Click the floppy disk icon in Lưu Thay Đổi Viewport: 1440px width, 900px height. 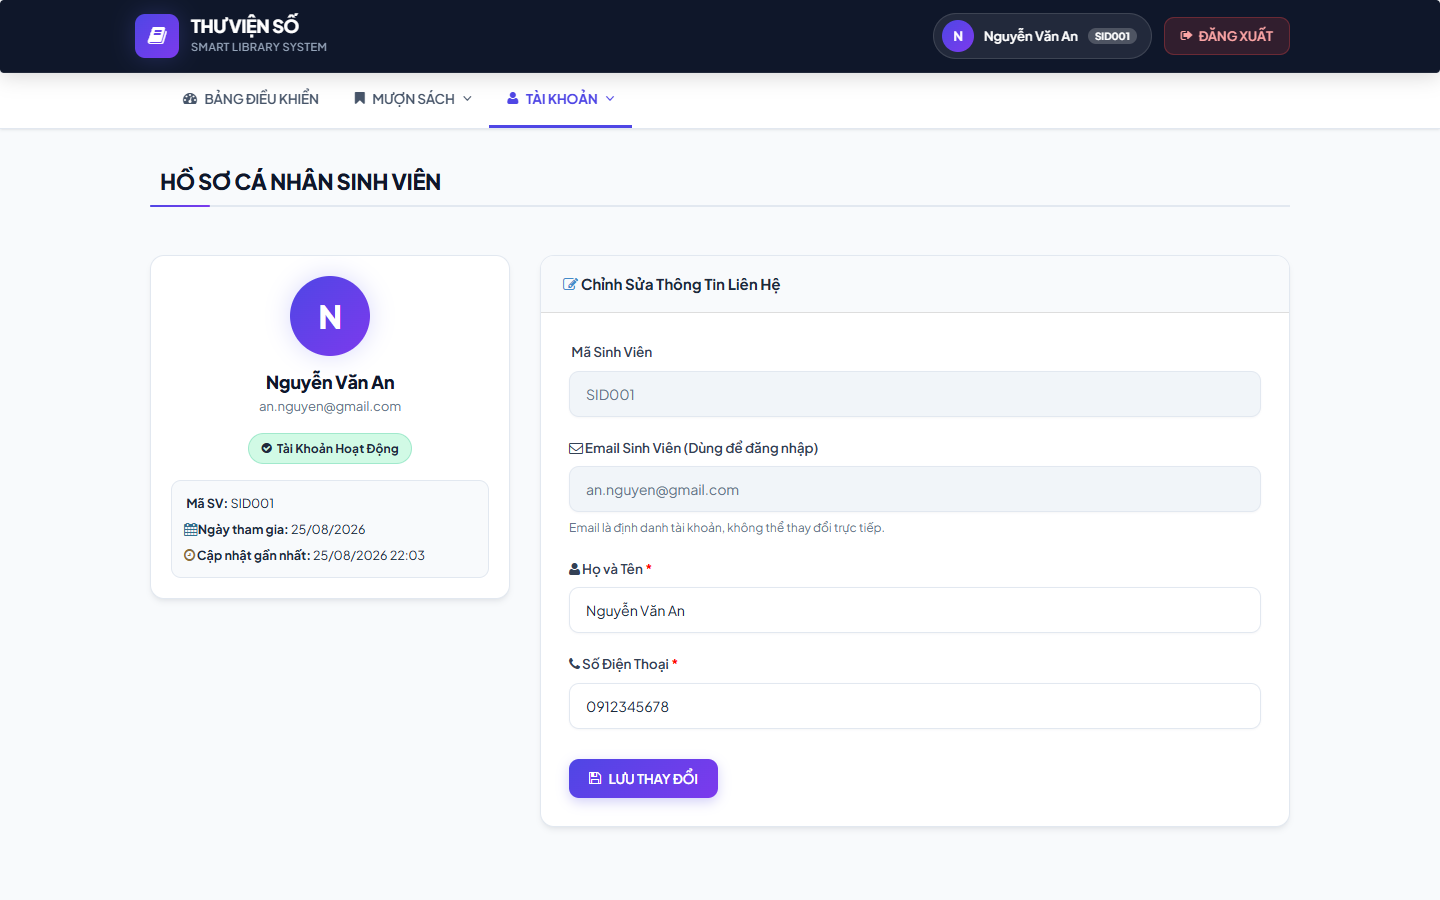click(x=595, y=778)
